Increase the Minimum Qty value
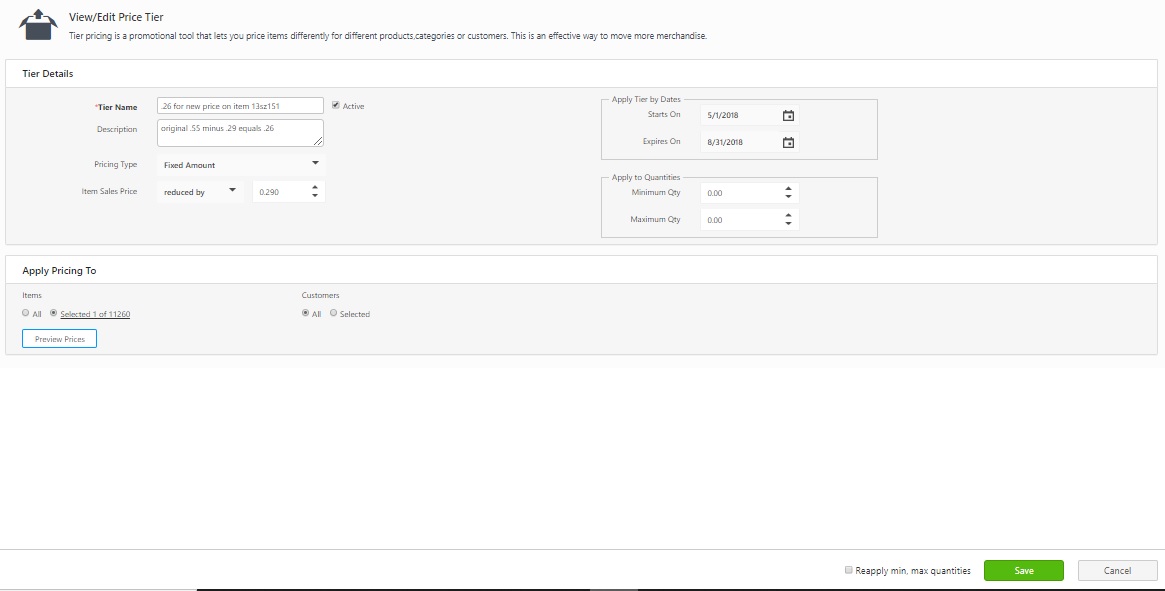 (788, 188)
